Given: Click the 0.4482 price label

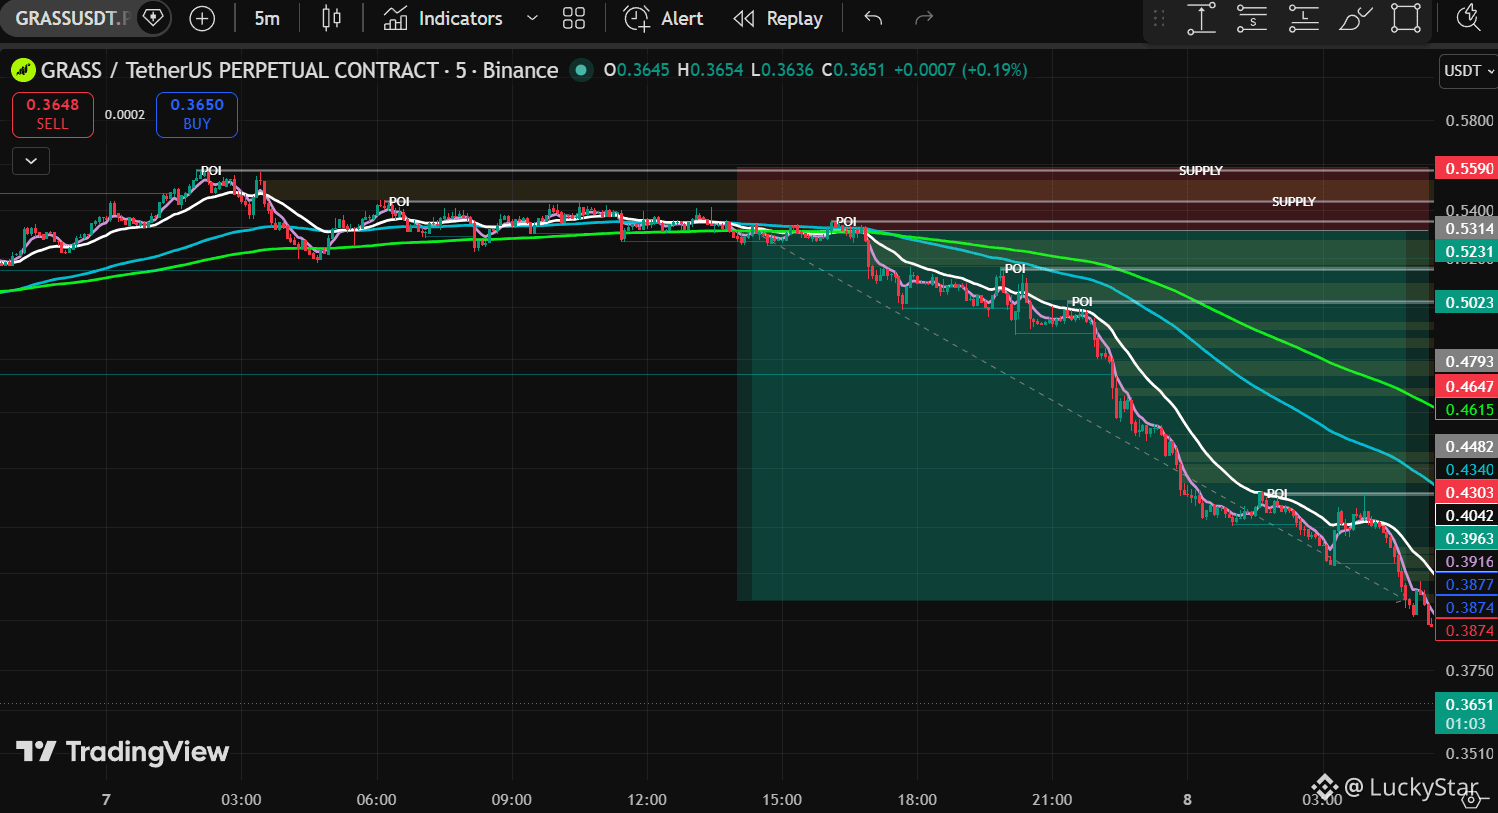Looking at the screenshot, I should click(x=1466, y=446).
